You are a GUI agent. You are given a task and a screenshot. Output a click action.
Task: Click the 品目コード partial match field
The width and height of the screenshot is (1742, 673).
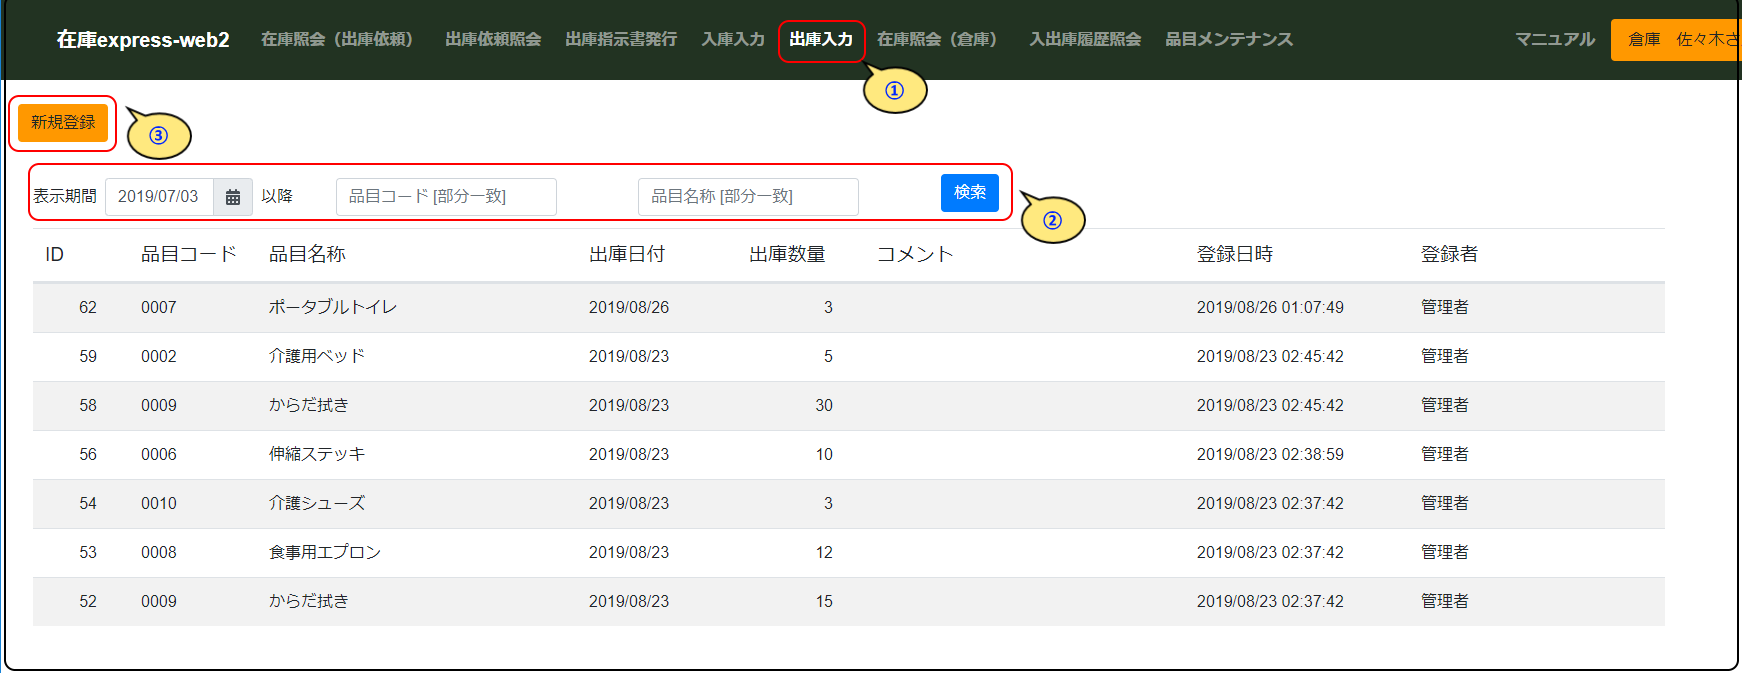click(446, 197)
